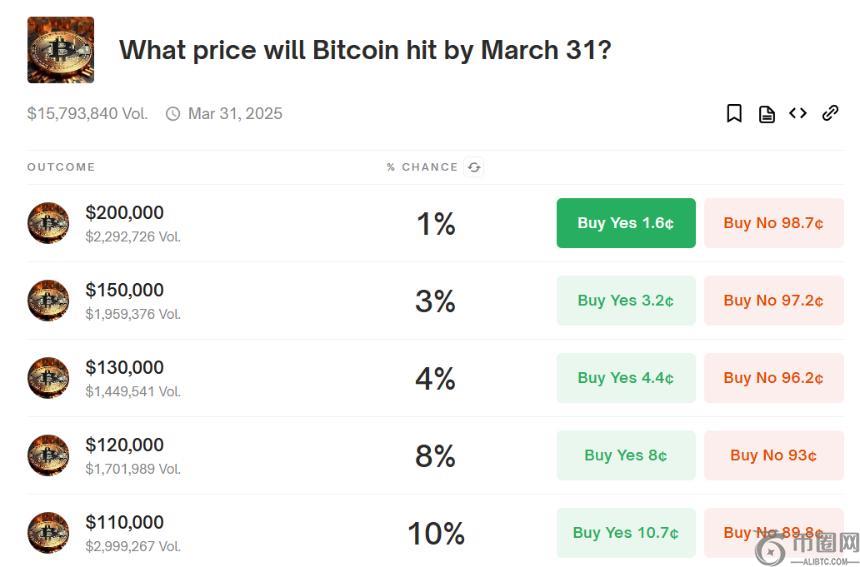Copy the market link icon
Image resolution: width=860 pixels, height=567 pixels.
click(830, 114)
